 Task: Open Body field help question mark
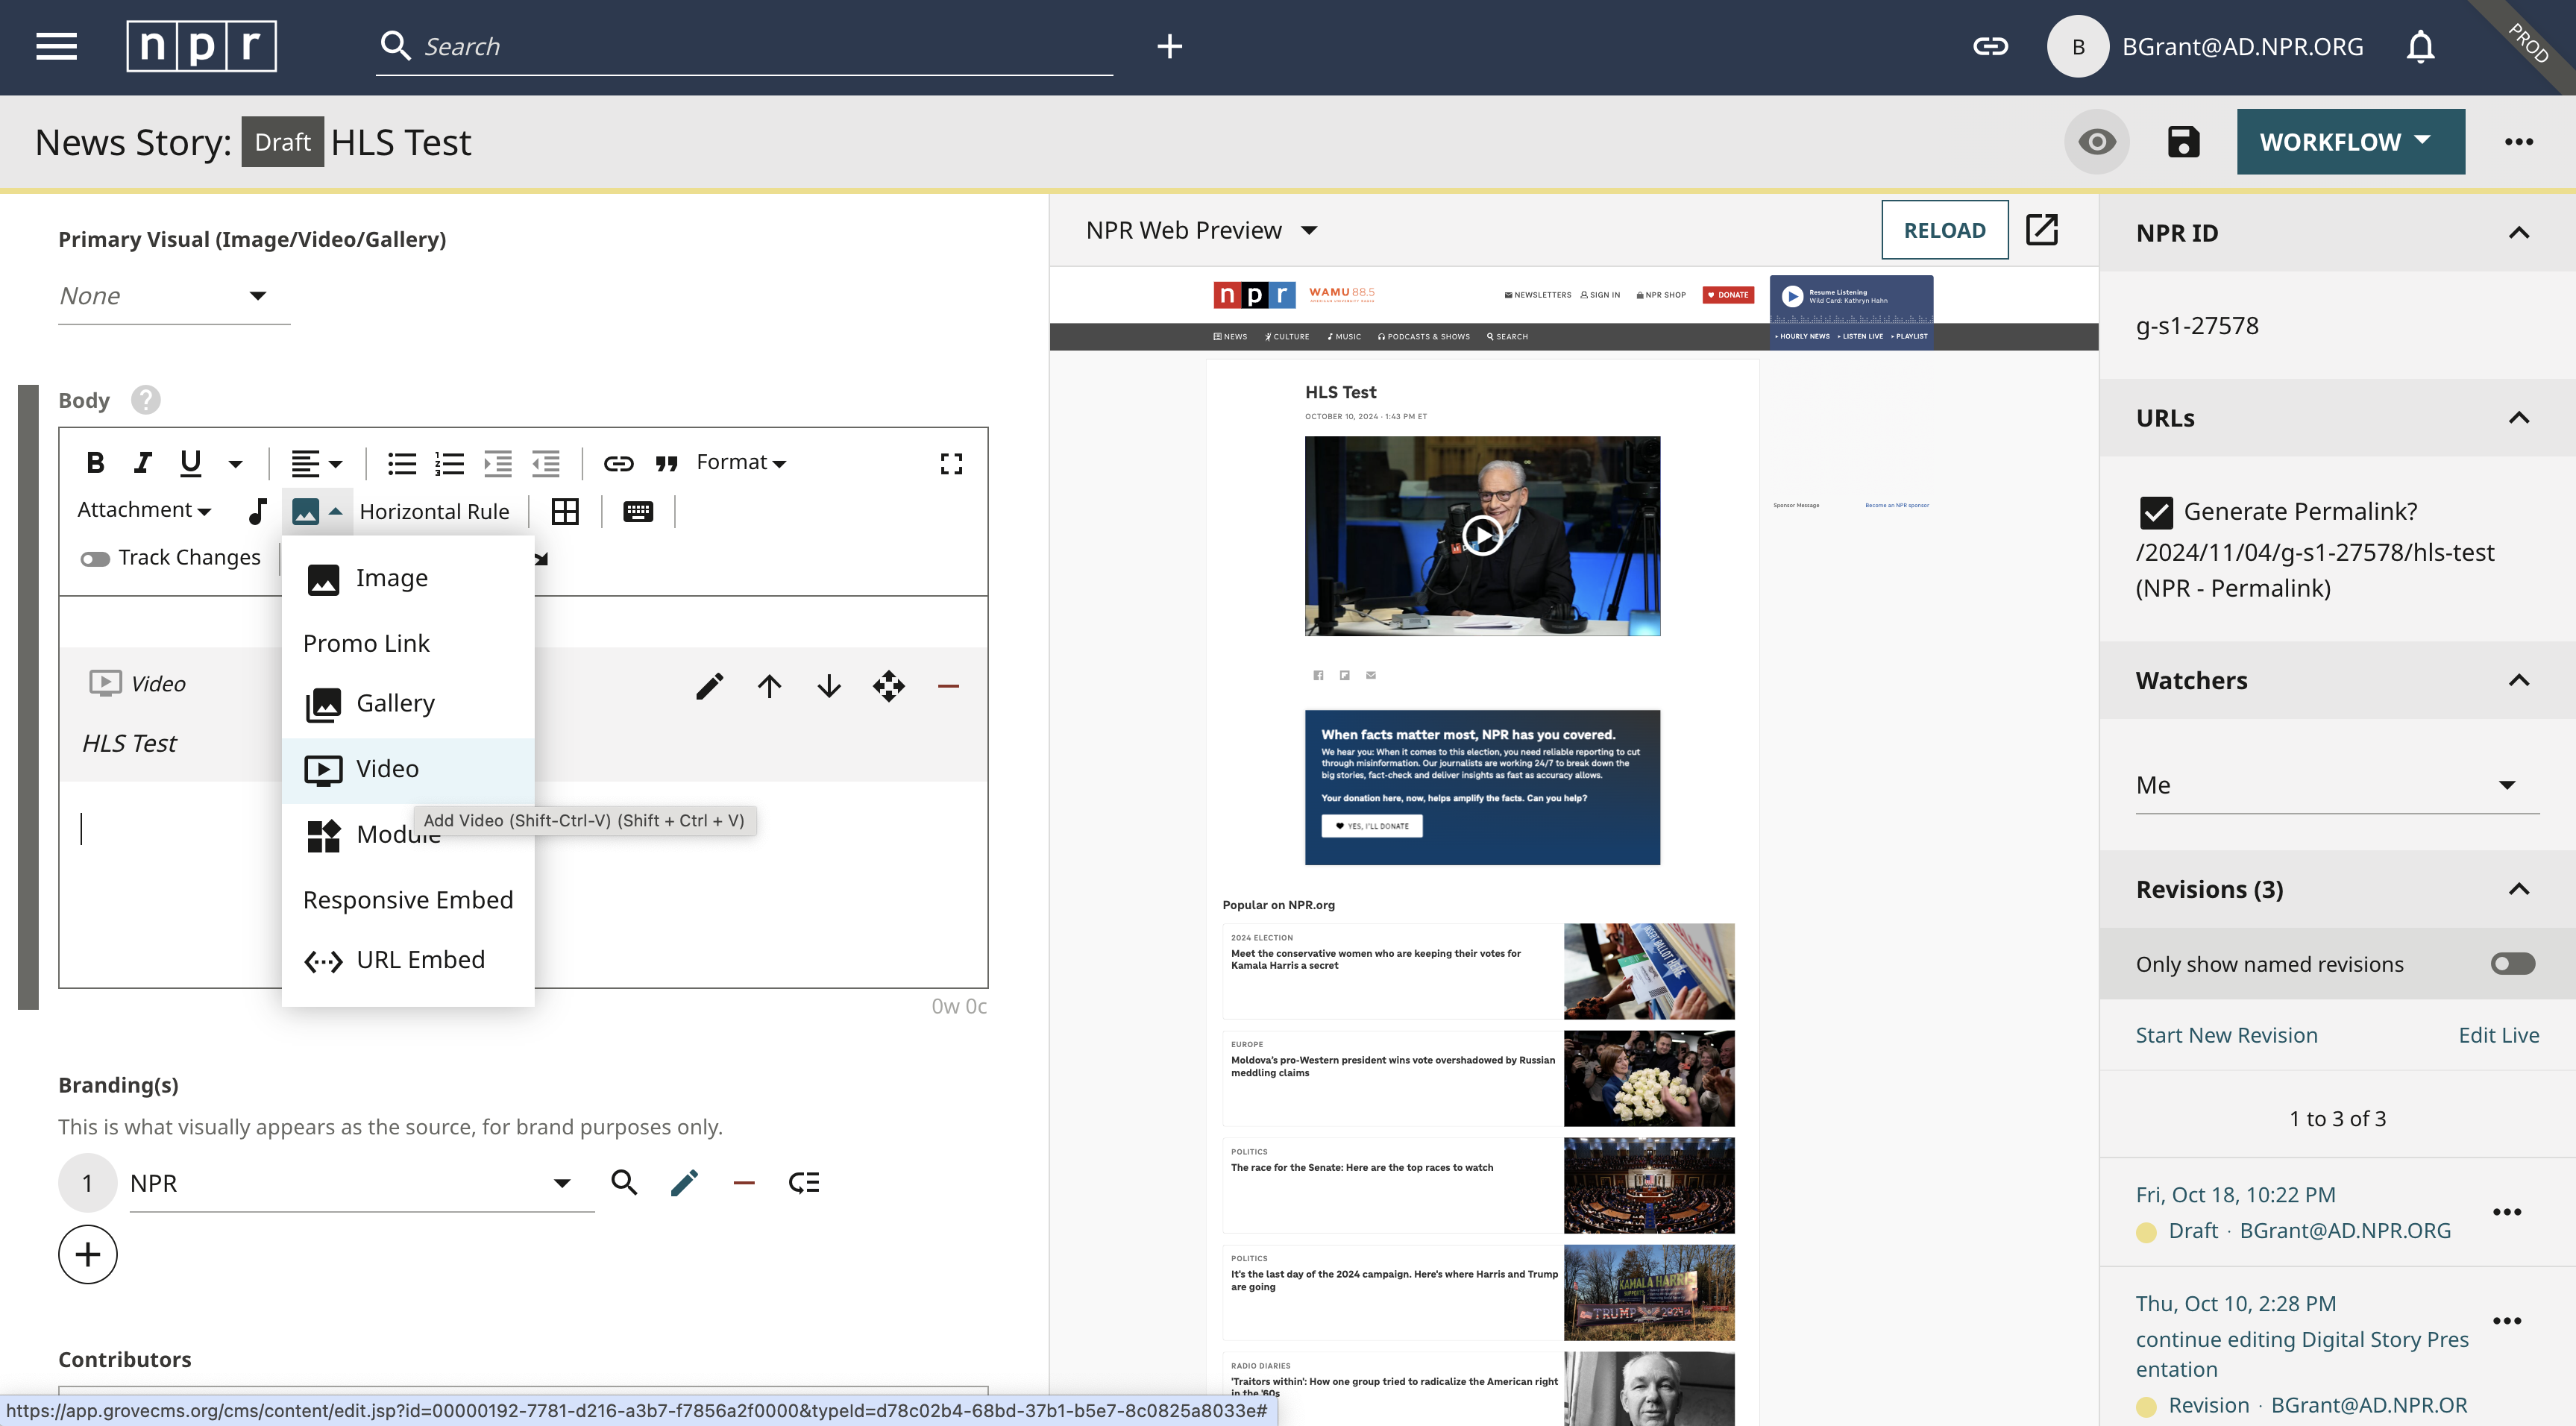pos(145,400)
